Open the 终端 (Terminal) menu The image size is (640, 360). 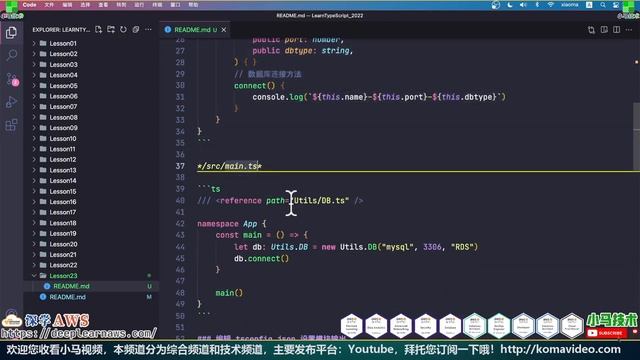(x=157, y=5)
